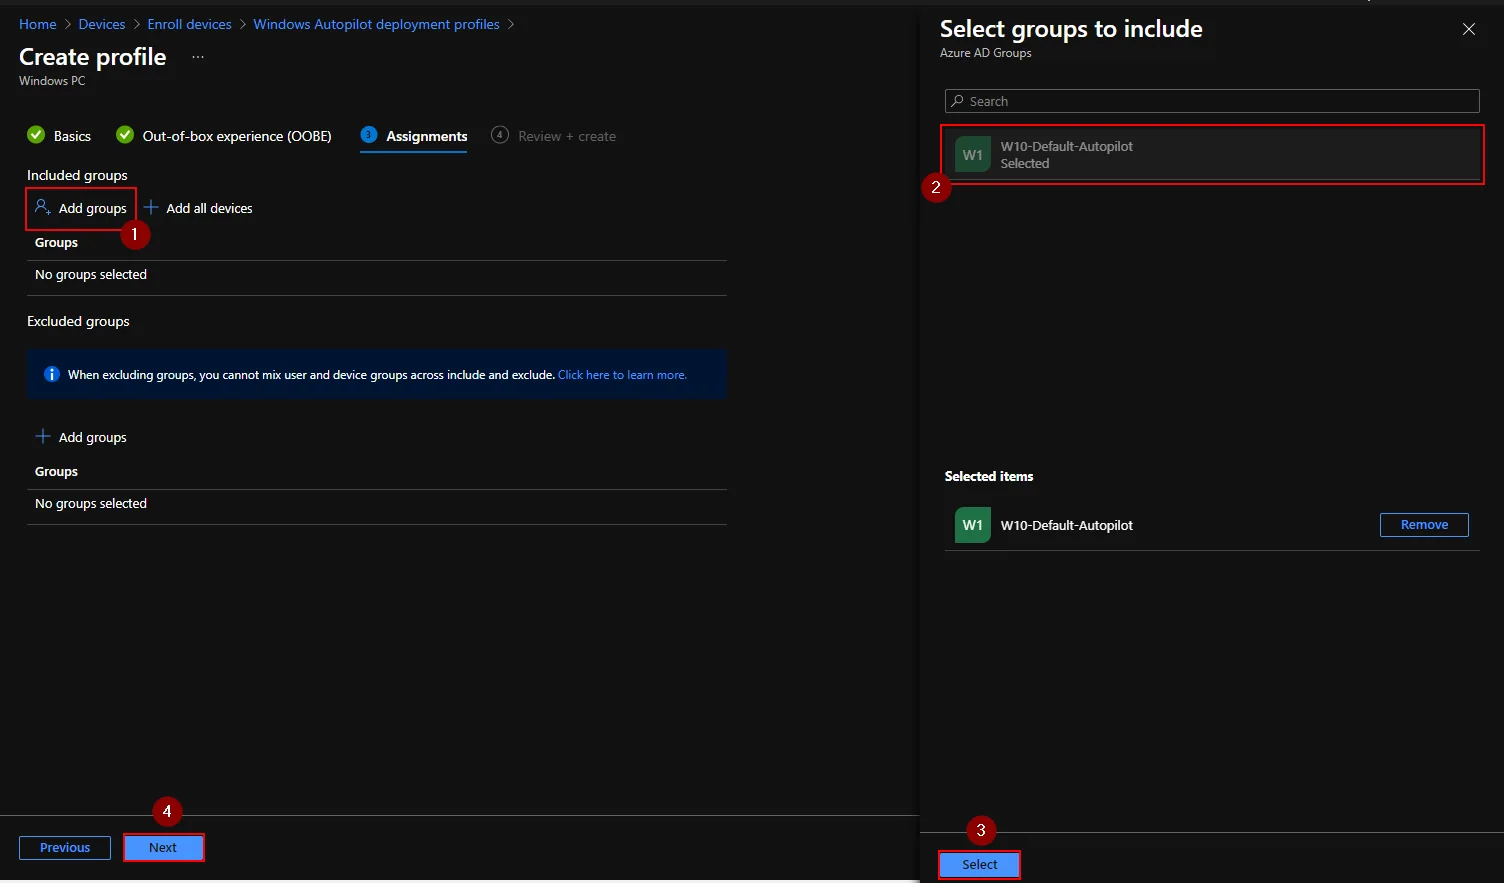Click the green check icon for Out-of-box experience
This screenshot has height=883, width=1504.
pos(125,135)
